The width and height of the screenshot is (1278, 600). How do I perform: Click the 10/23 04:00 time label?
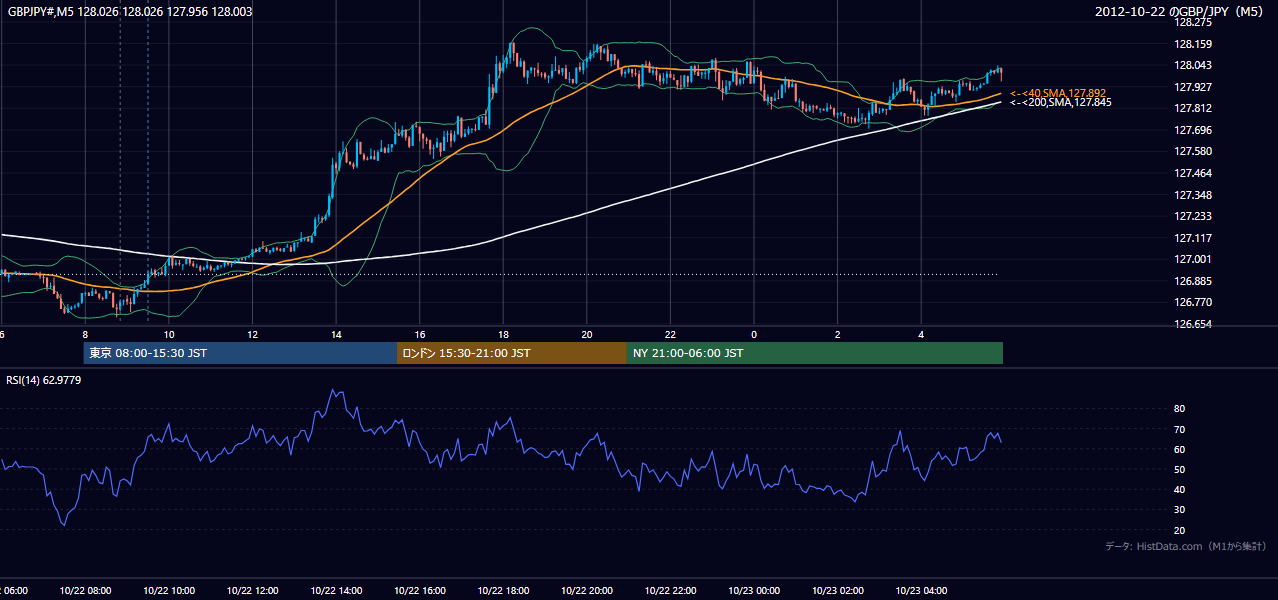pos(921,591)
